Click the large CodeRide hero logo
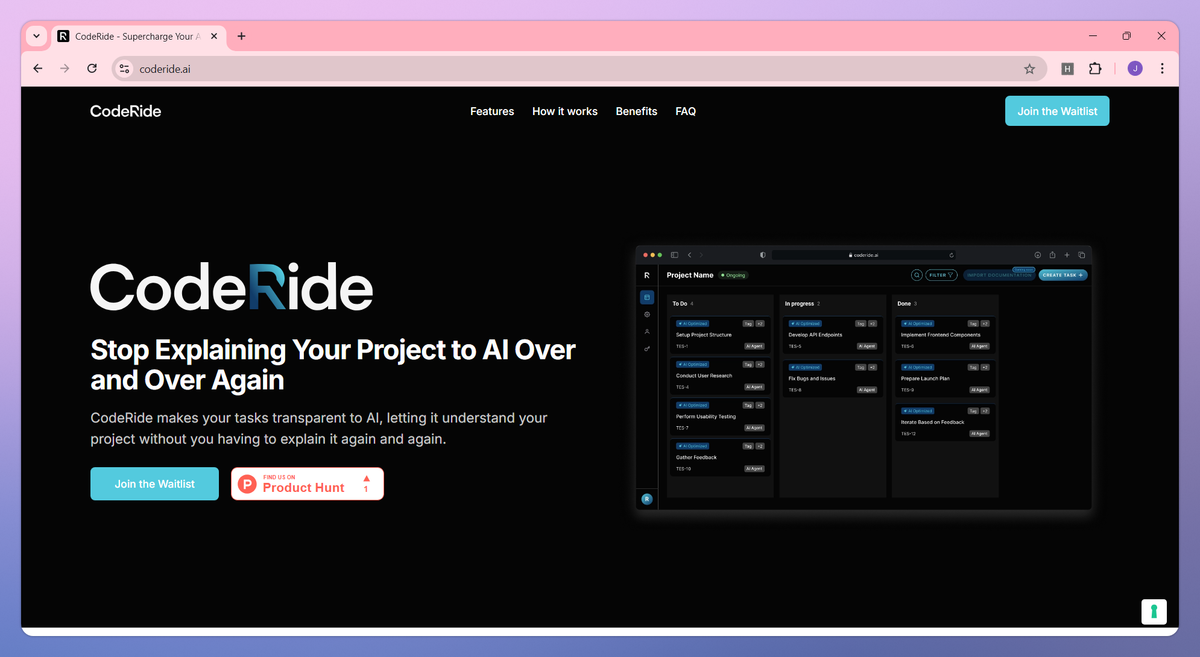1200x657 pixels. point(231,287)
